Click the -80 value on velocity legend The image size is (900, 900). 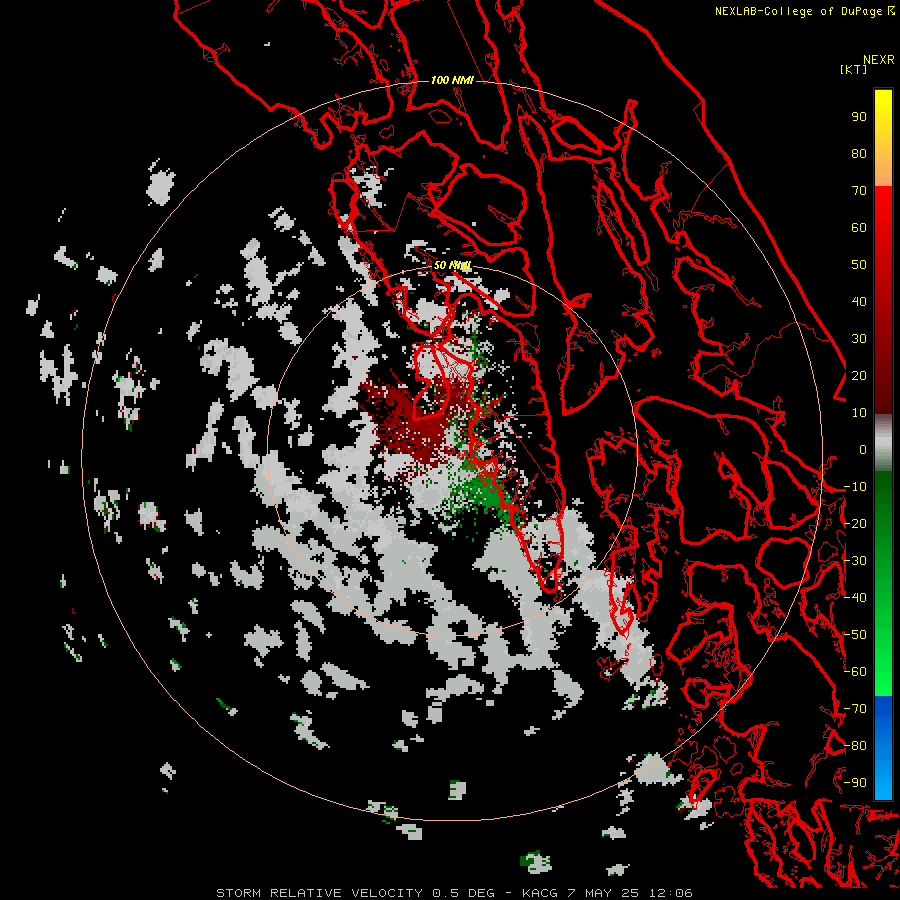(855, 746)
